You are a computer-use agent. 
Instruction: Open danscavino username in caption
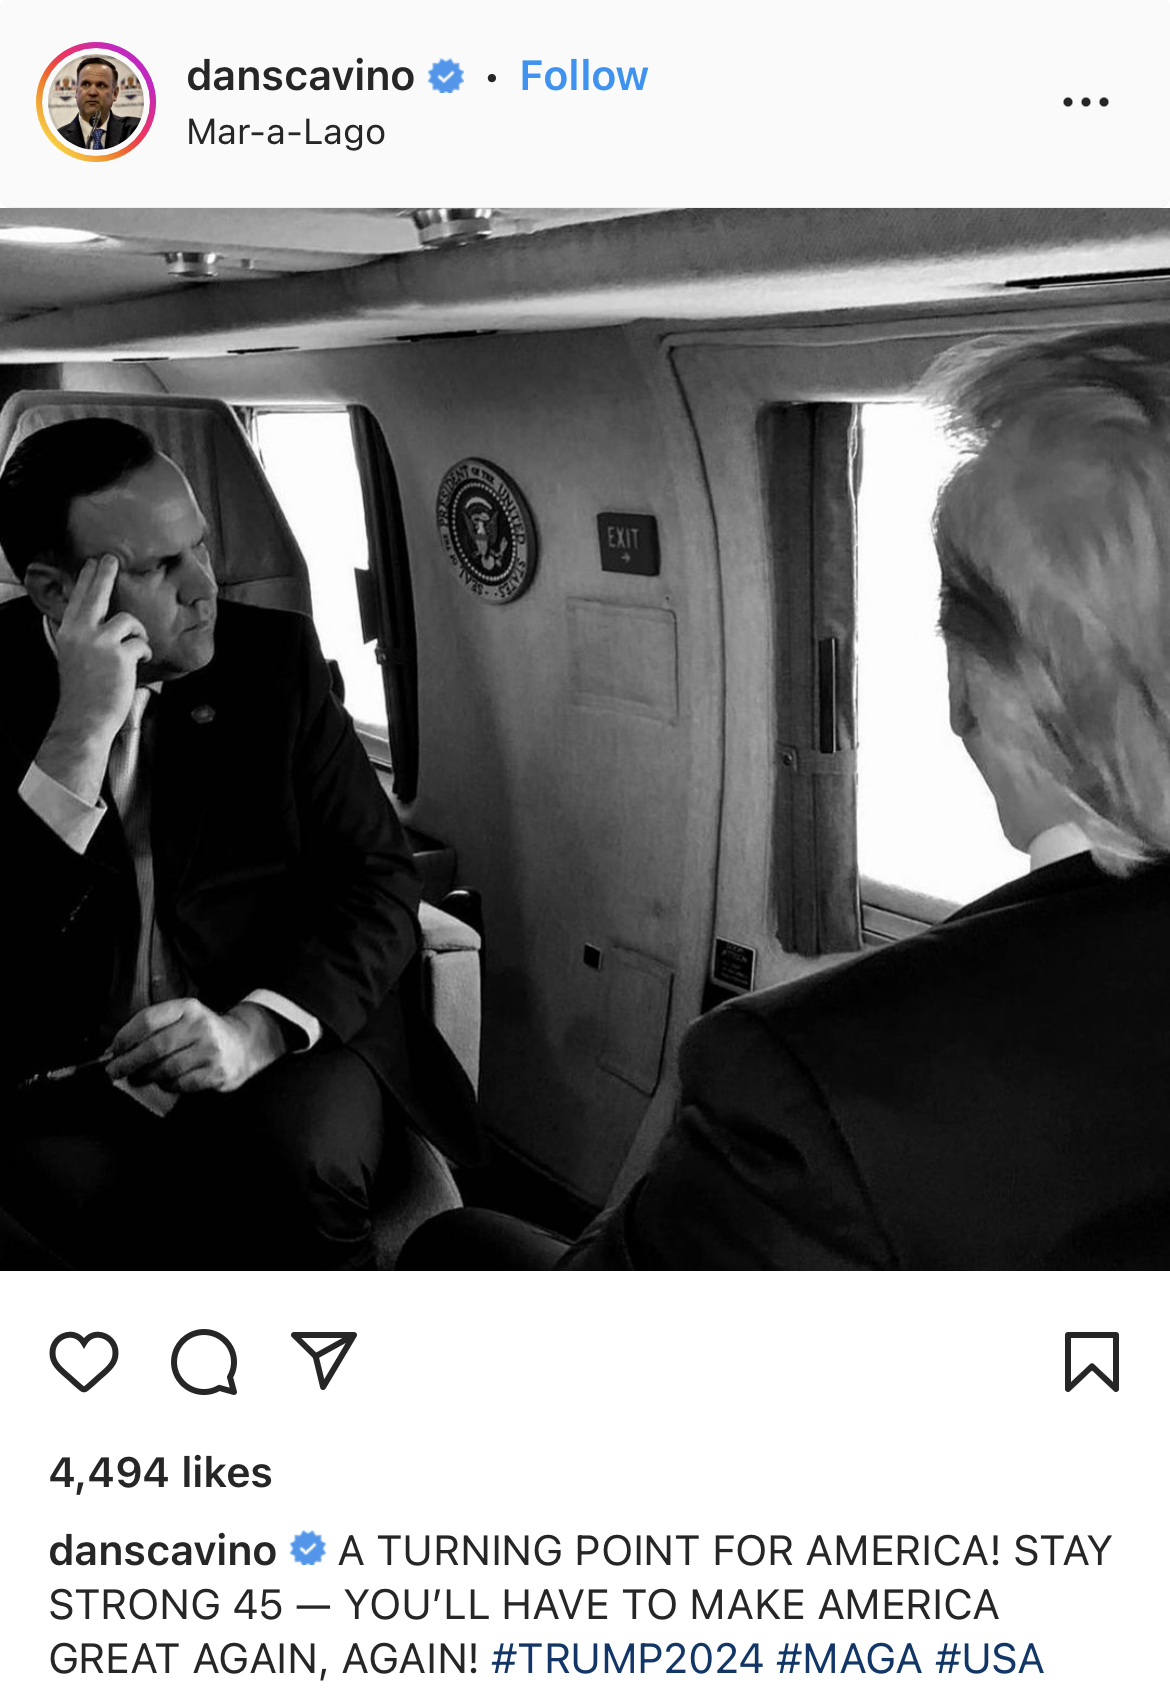[x=162, y=1551]
